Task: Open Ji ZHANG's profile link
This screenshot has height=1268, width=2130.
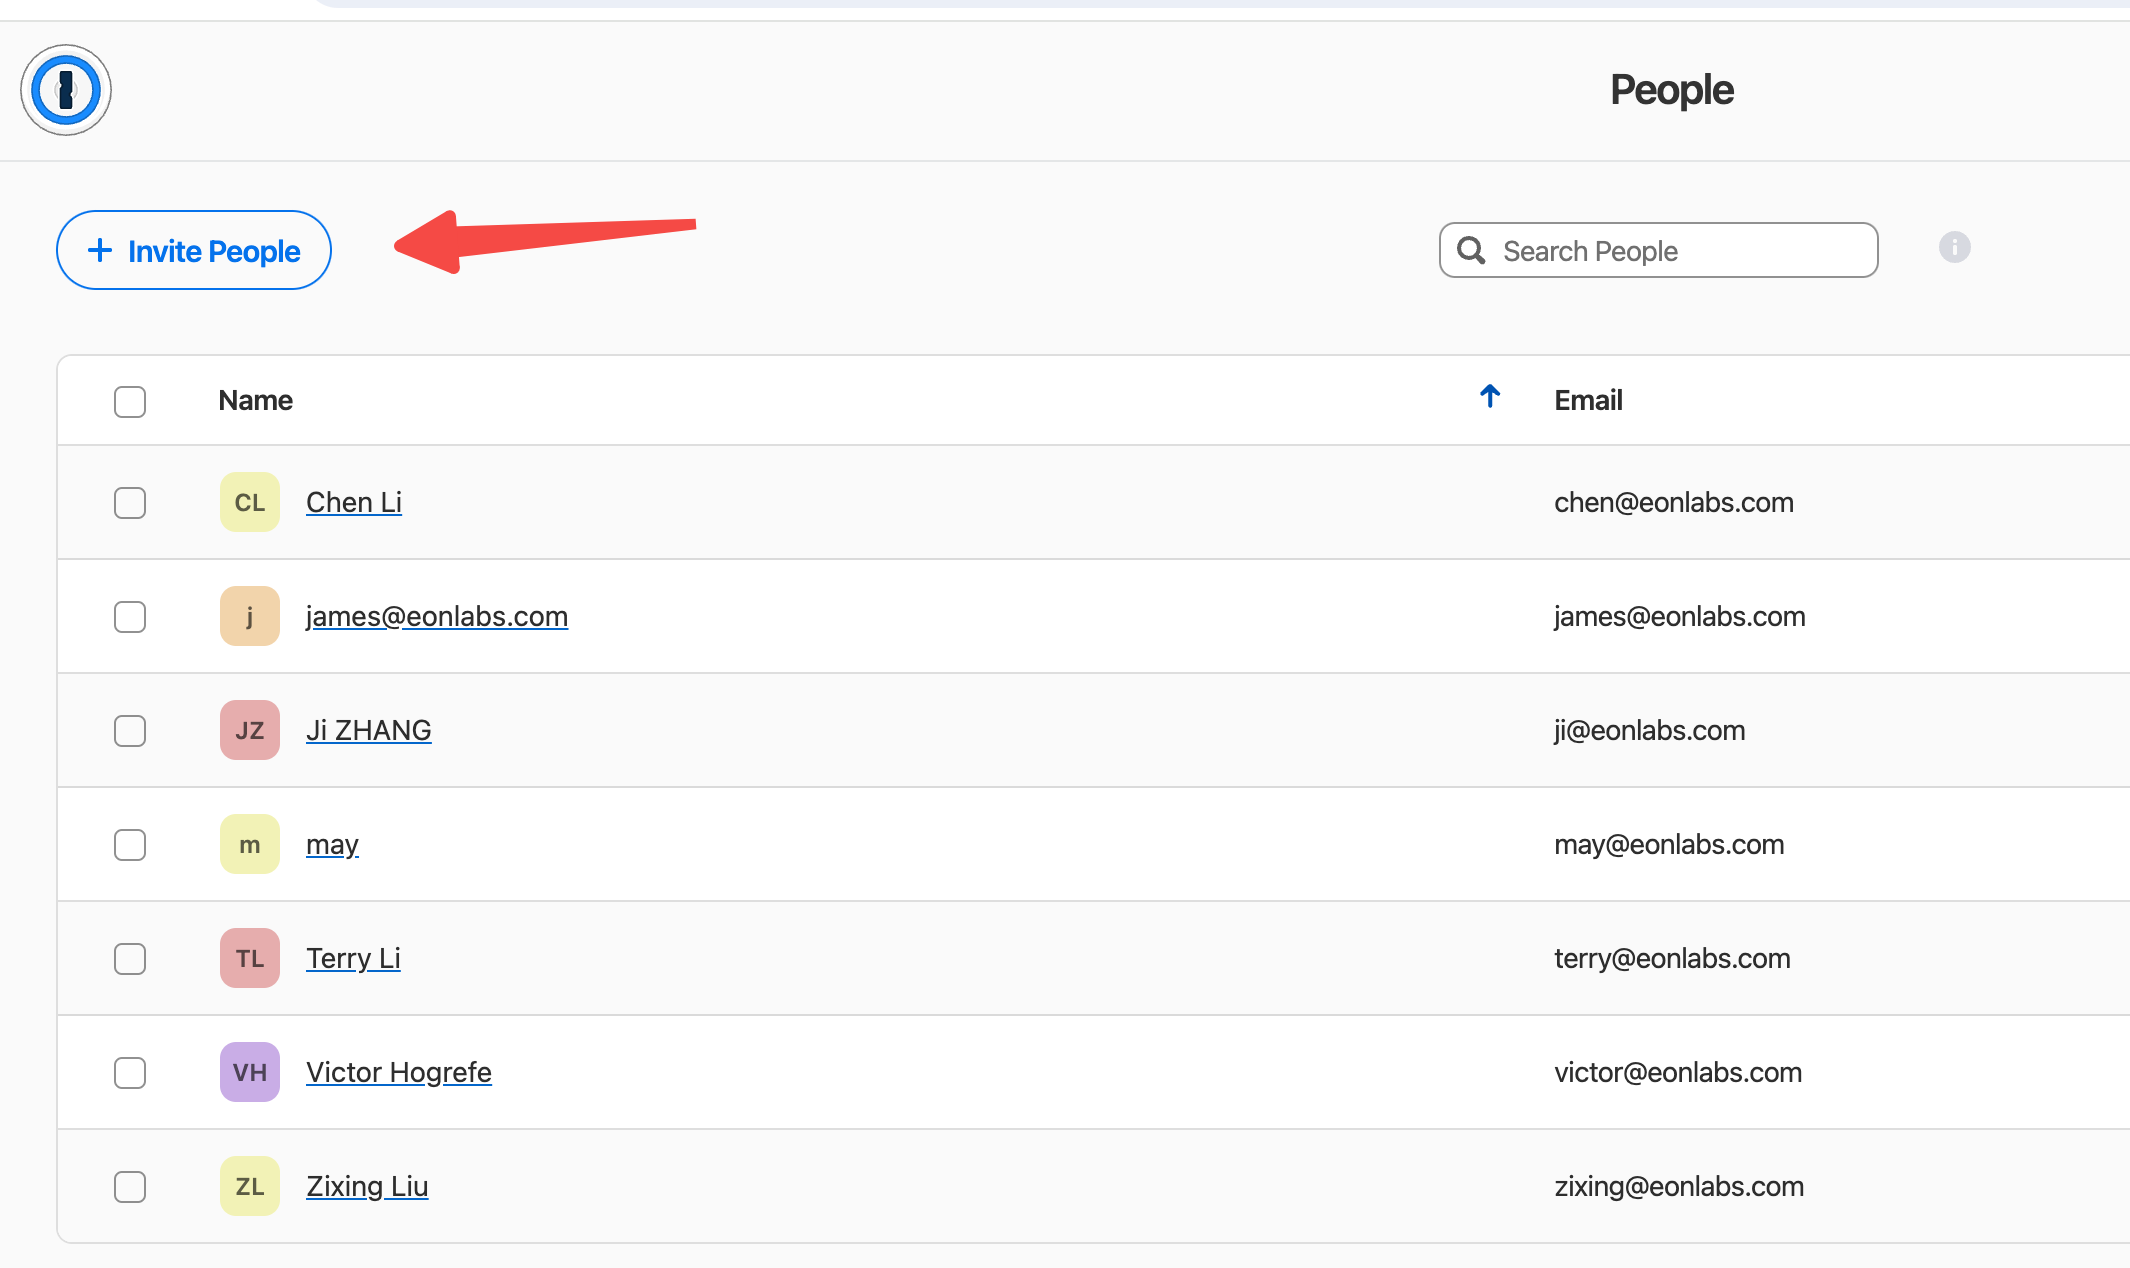Action: (x=368, y=730)
